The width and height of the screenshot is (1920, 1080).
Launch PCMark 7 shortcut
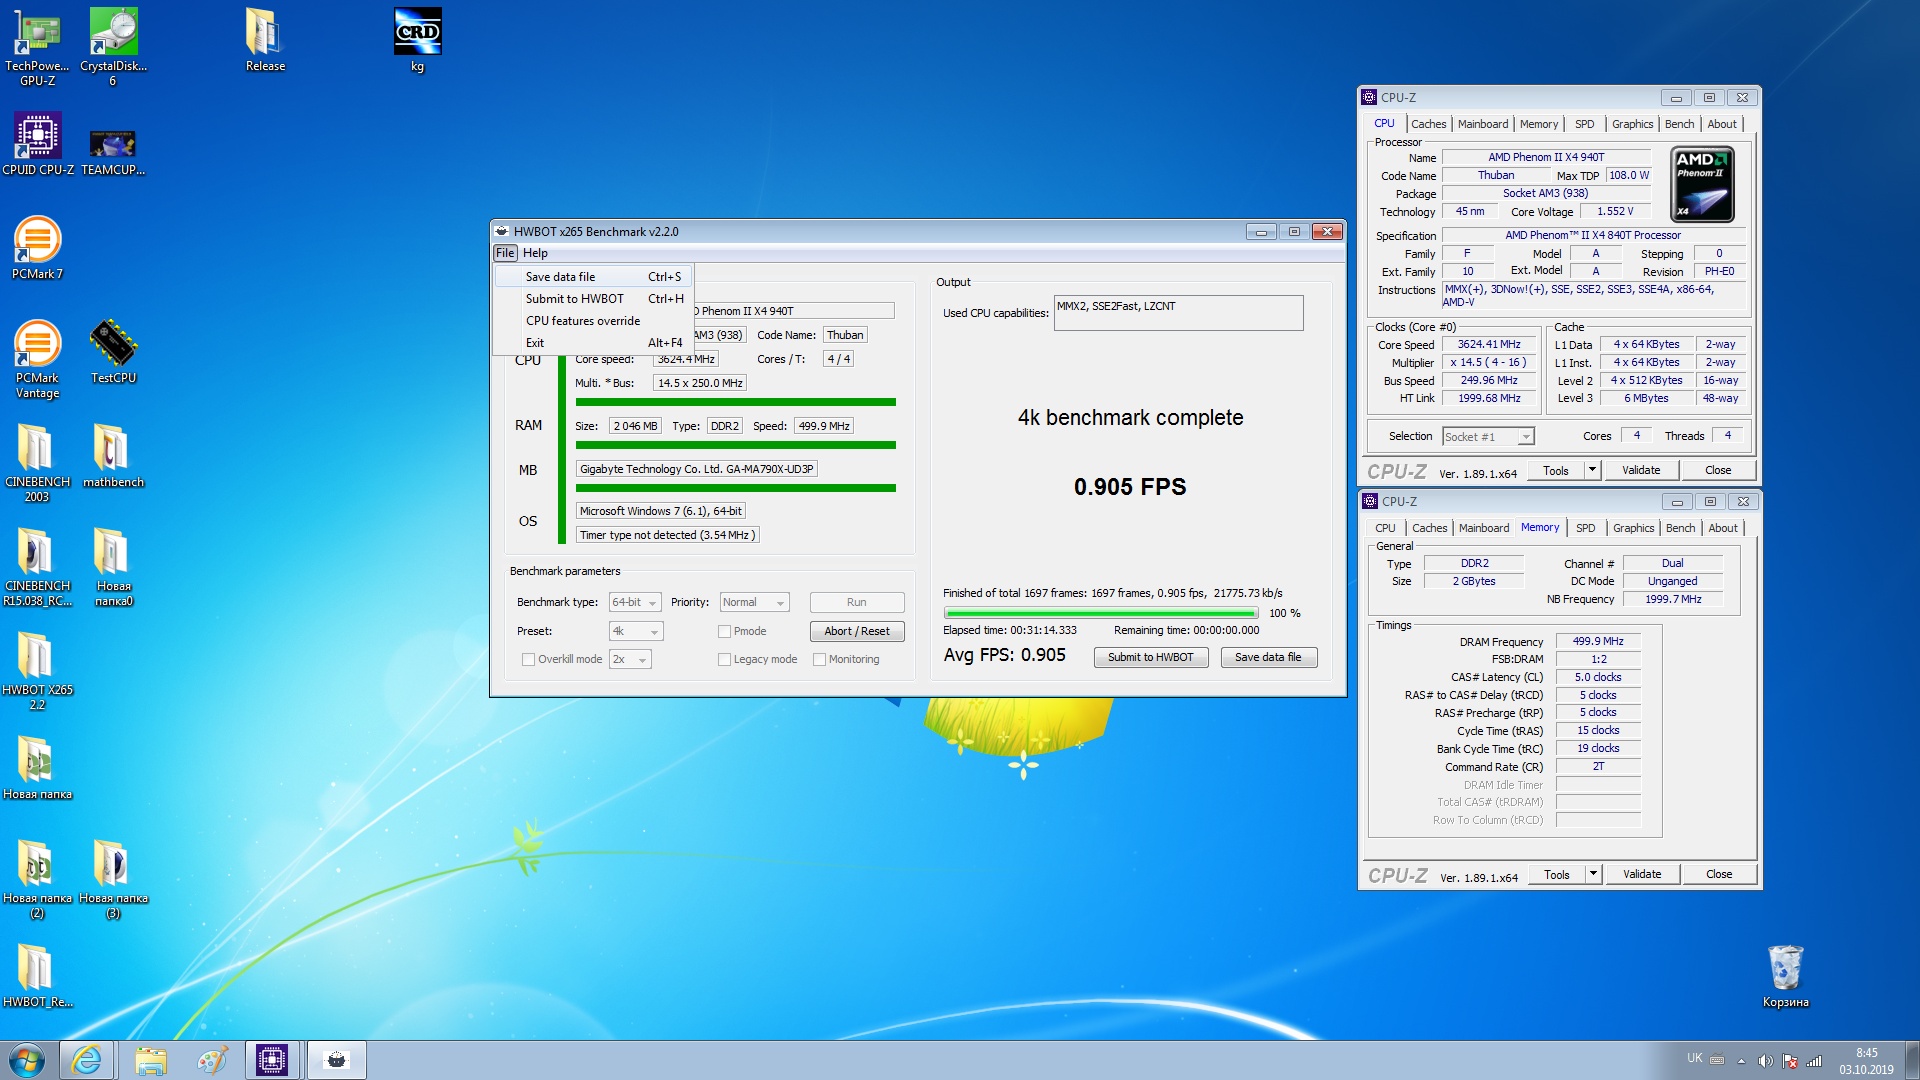(37, 248)
